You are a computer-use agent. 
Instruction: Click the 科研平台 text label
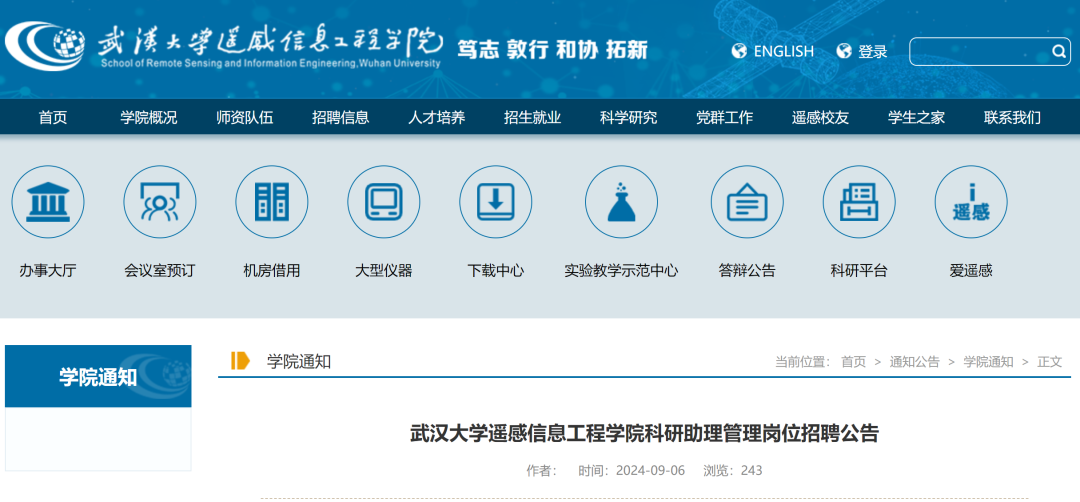click(859, 271)
